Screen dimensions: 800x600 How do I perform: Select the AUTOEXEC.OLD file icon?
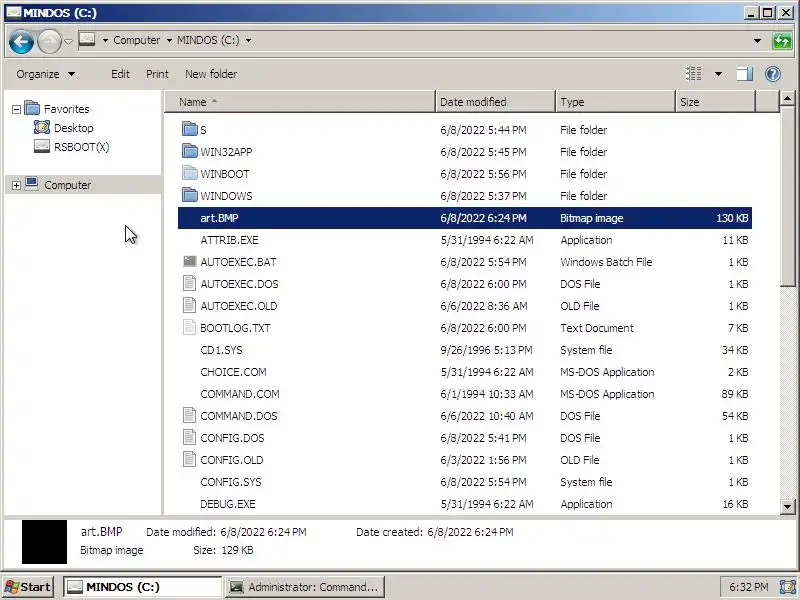pyautogui.click(x=190, y=305)
